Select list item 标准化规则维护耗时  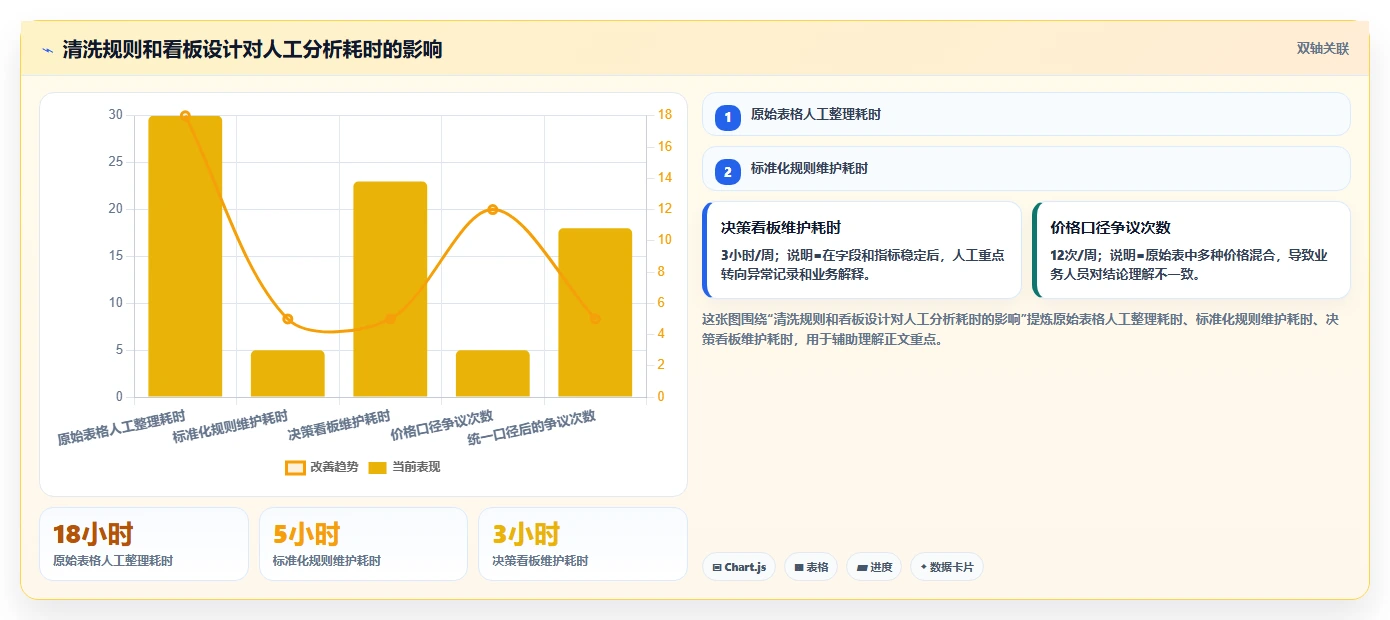pos(1026,168)
